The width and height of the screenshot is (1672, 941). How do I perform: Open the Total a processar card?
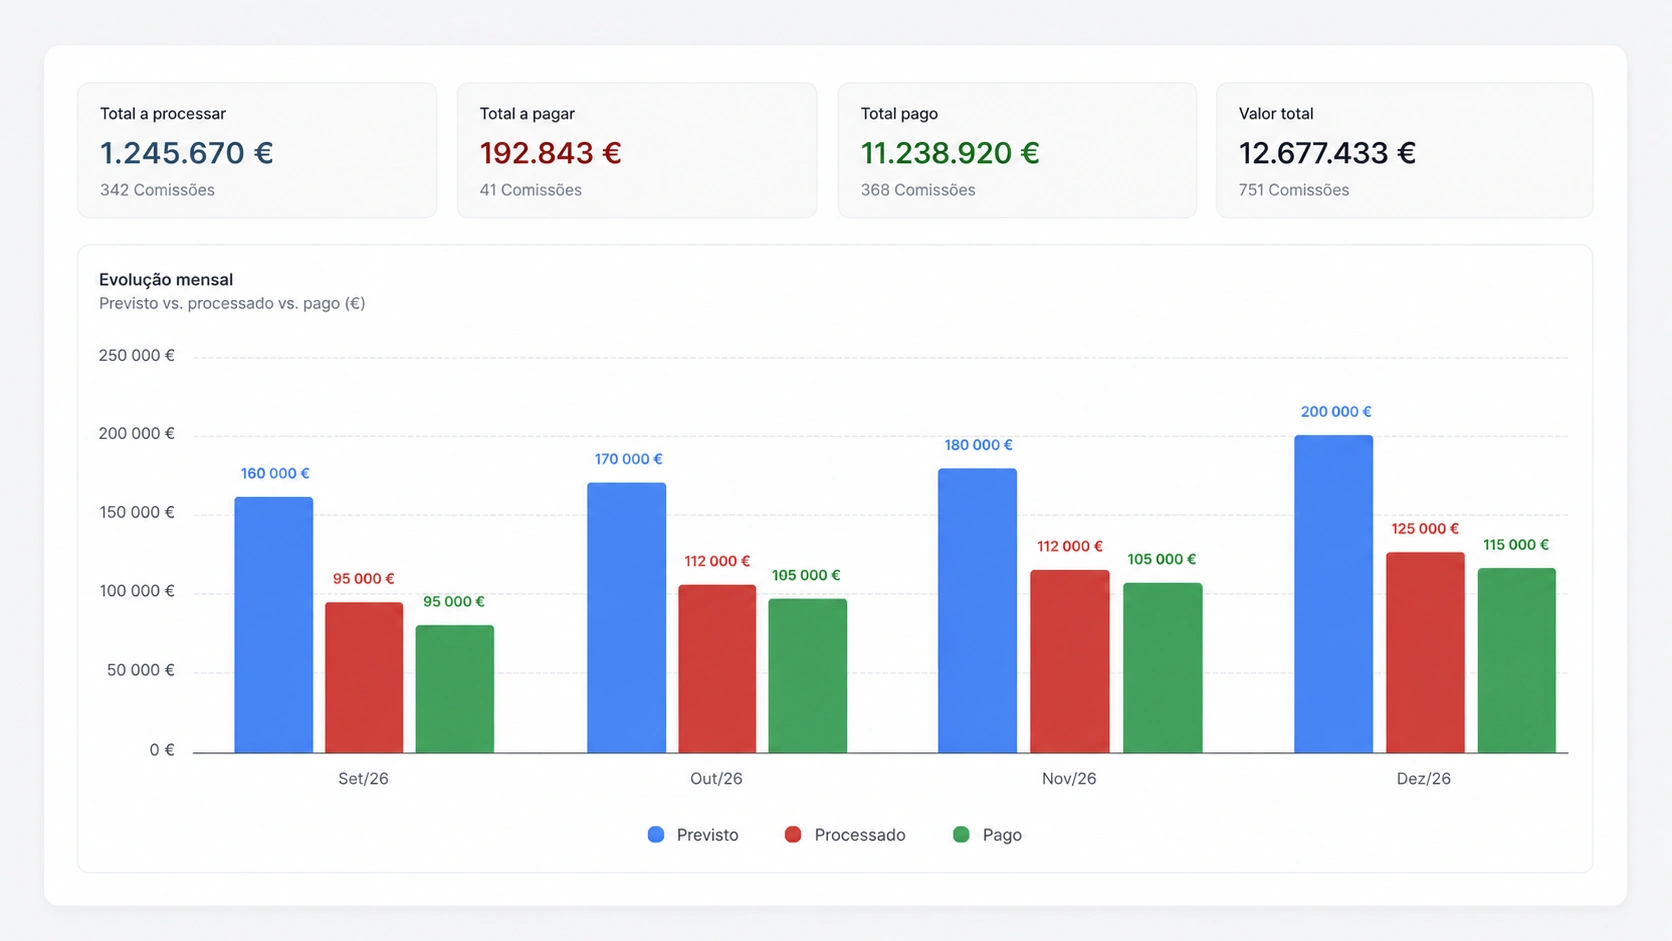point(257,150)
